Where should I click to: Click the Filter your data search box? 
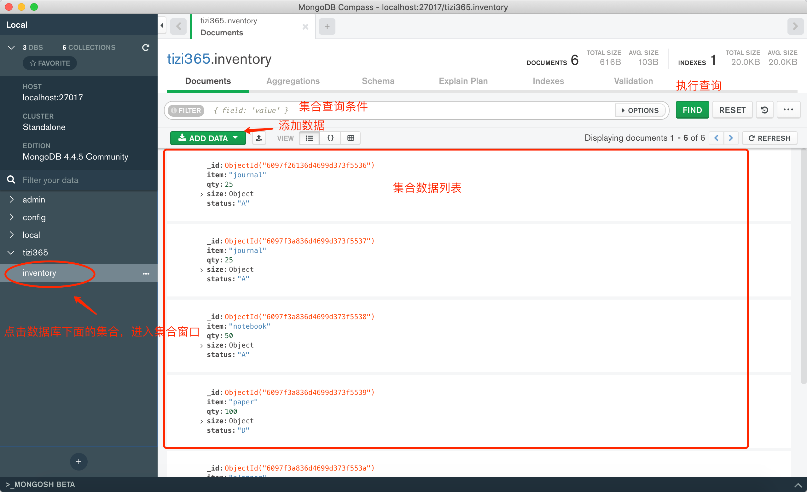[79, 180]
